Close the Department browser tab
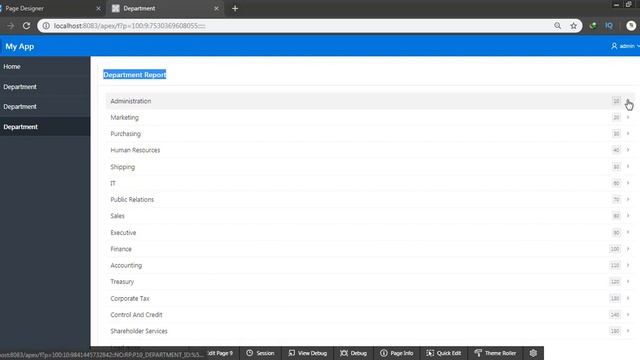 [216, 9]
